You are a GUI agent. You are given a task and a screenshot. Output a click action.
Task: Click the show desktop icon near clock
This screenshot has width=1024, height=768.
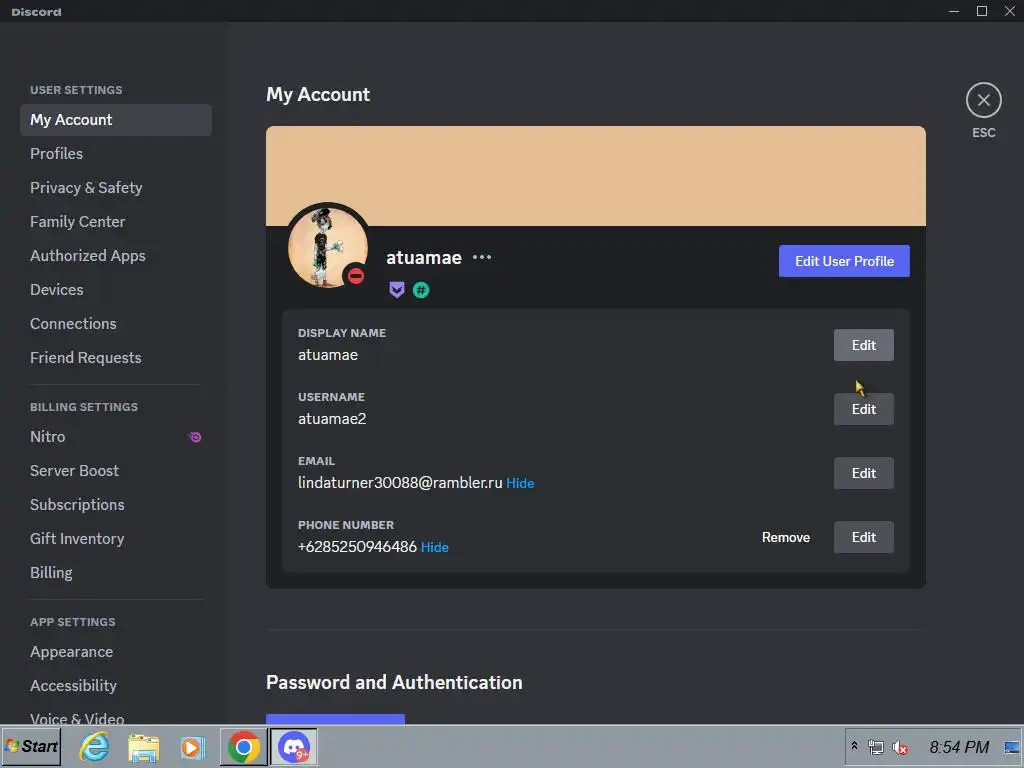pos(1012,747)
